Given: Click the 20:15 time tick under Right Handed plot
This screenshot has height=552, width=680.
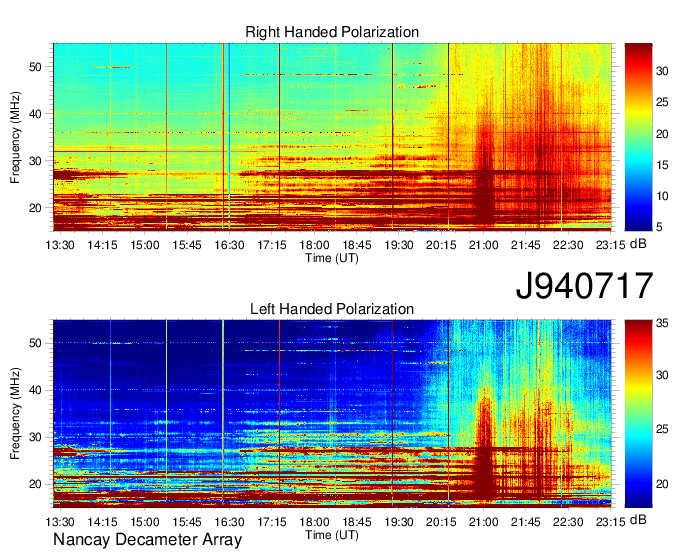Looking at the screenshot, I should (441, 245).
